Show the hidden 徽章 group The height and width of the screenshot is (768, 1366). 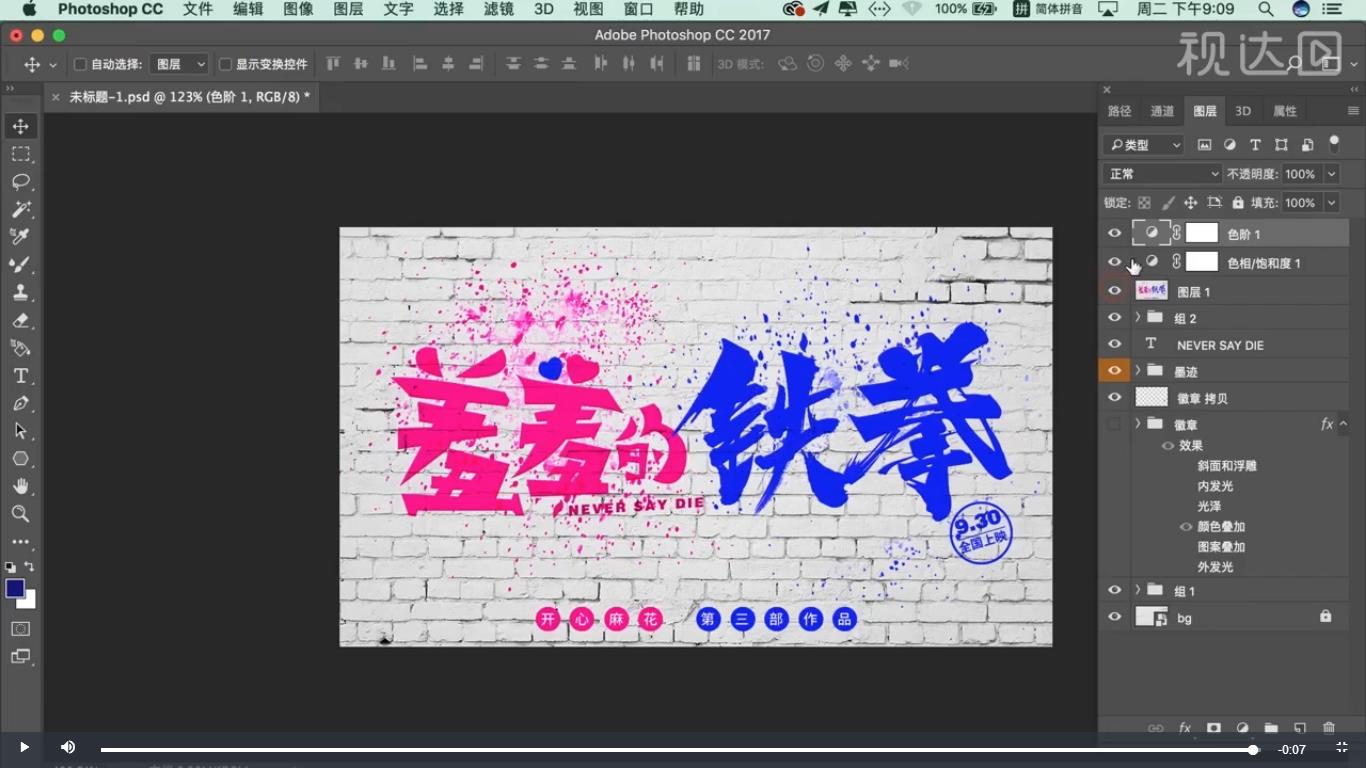point(1115,424)
